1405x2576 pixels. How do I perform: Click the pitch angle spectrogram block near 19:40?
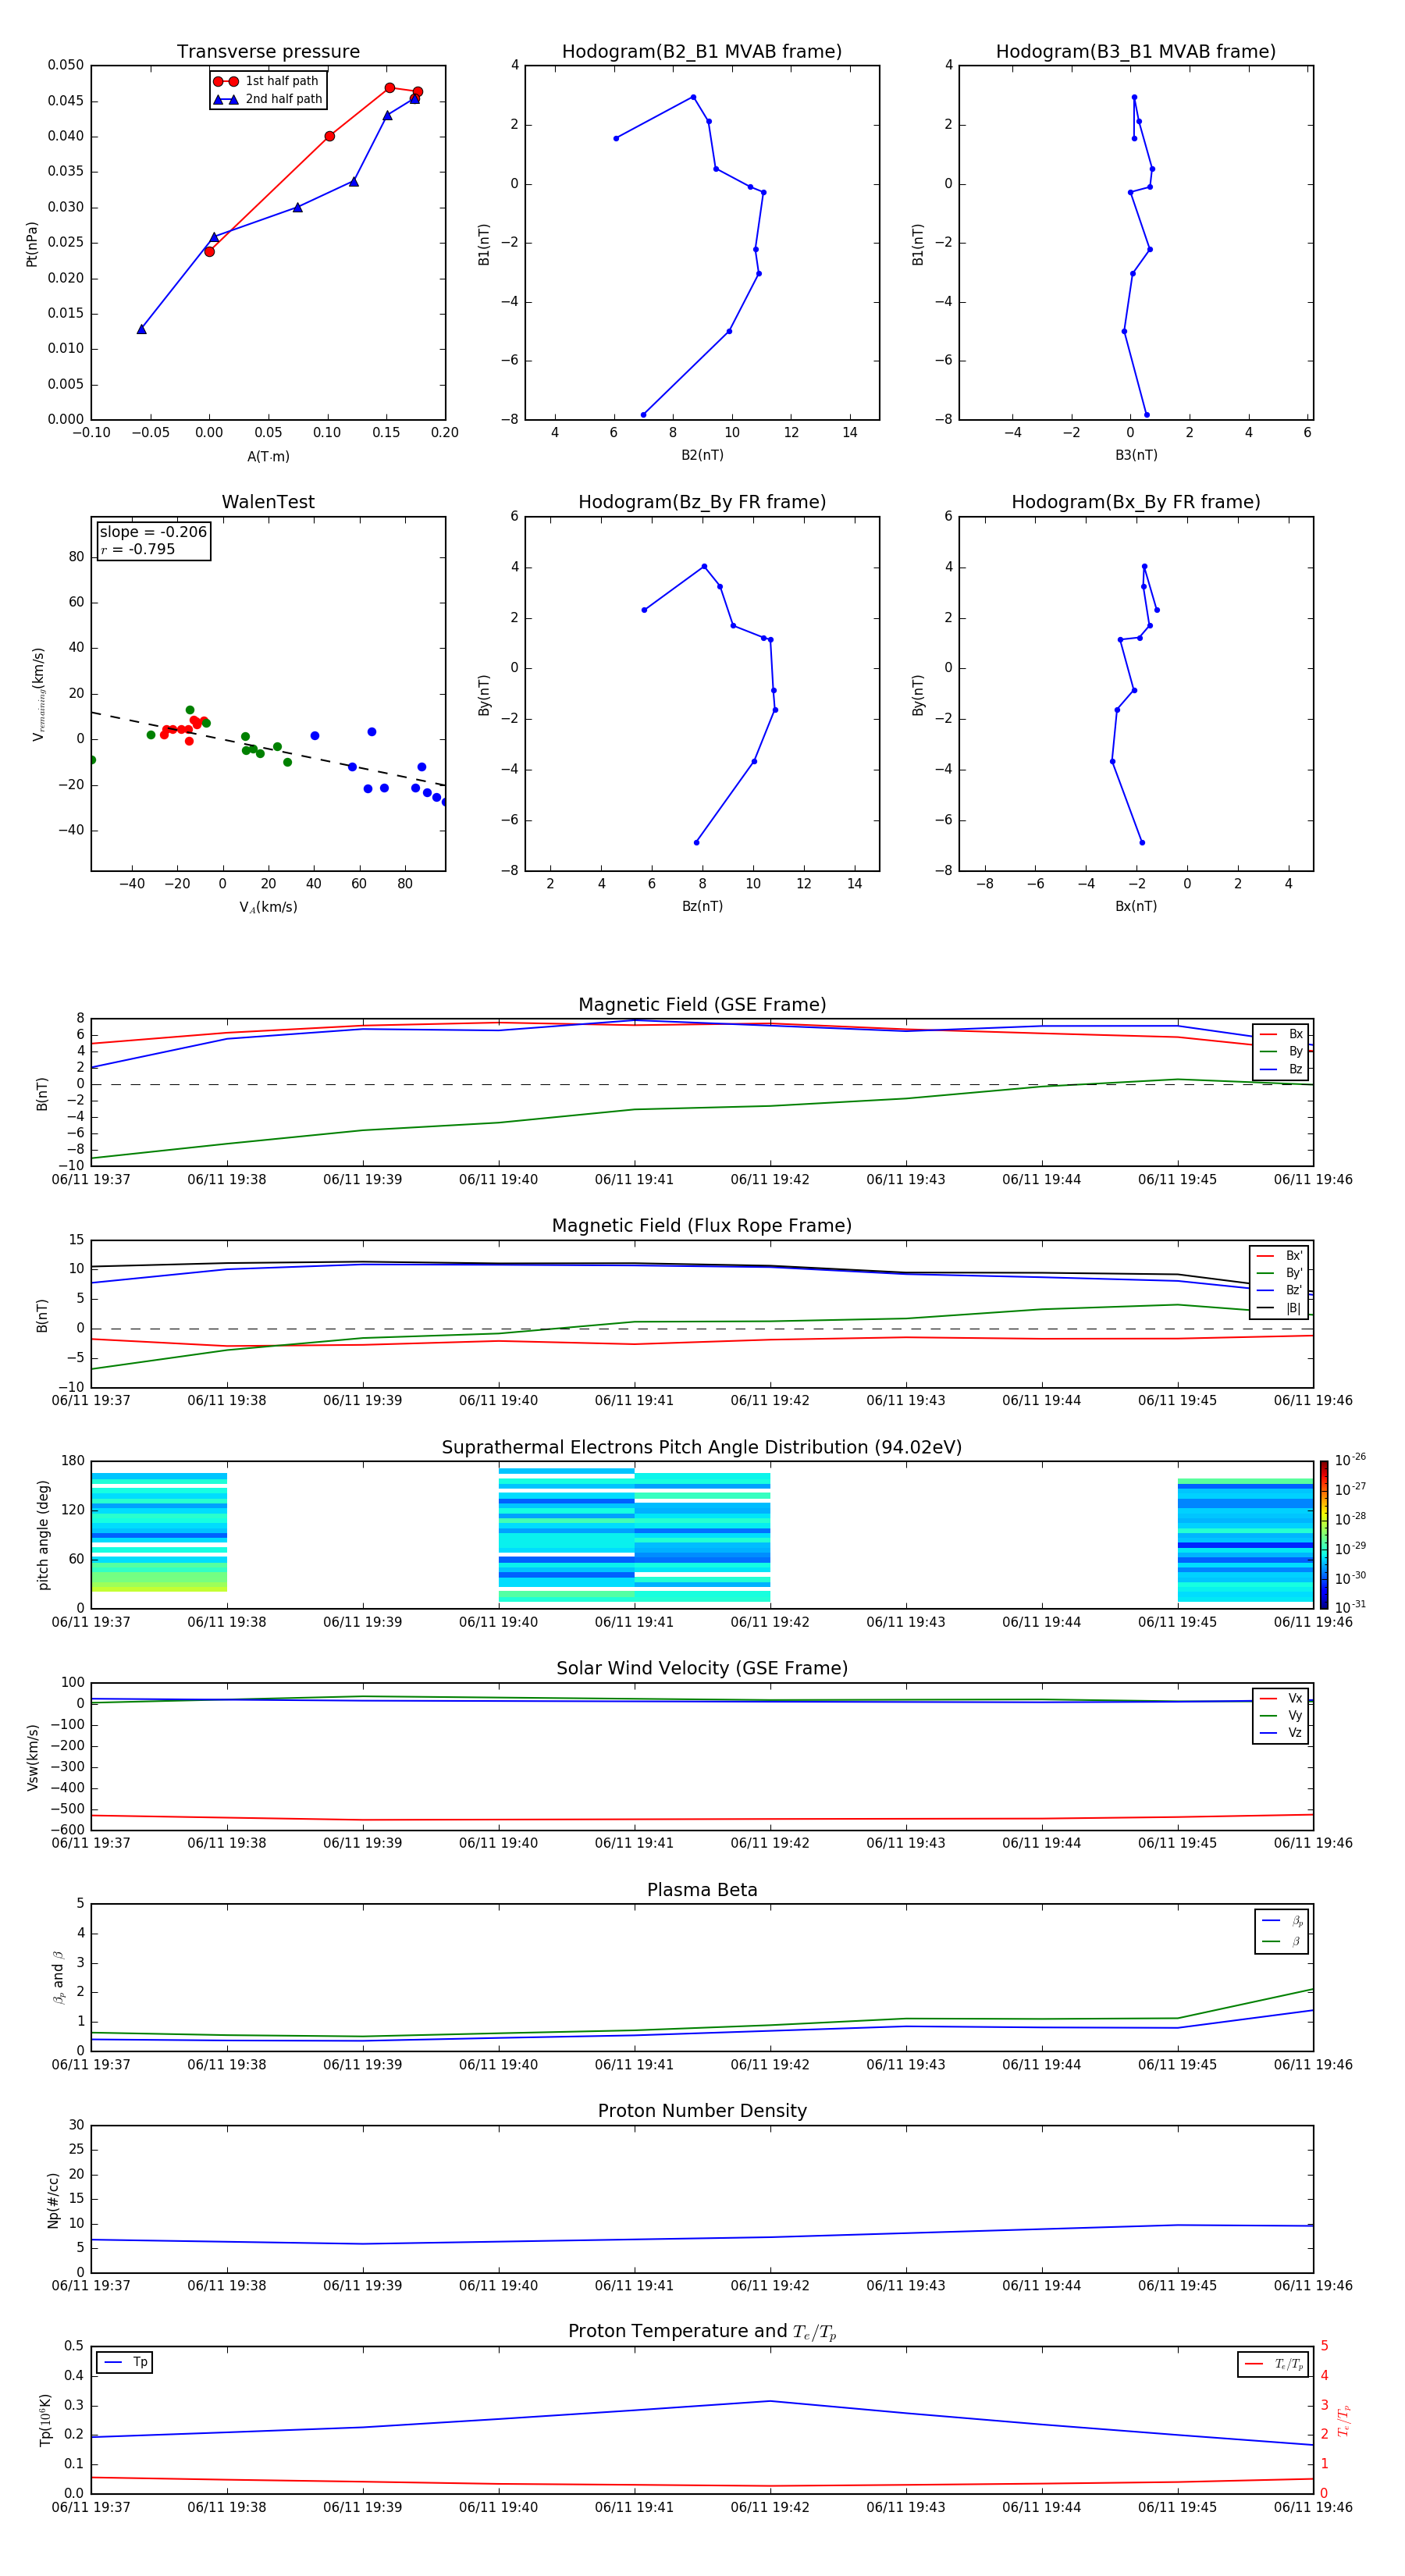(x=566, y=1535)
